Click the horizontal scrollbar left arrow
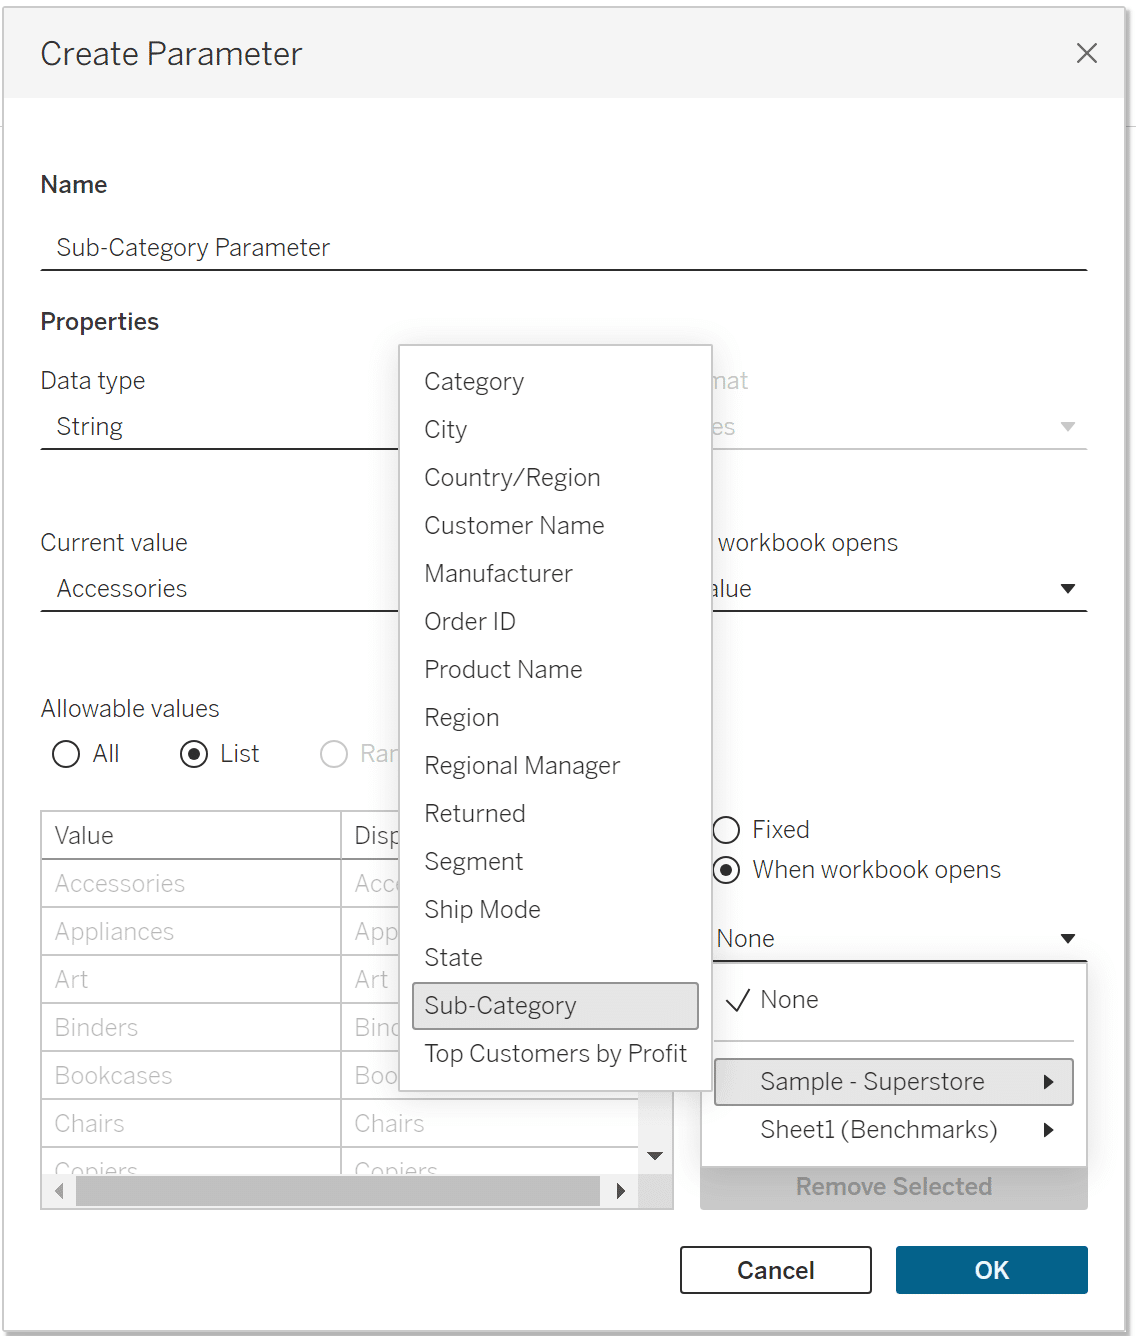1136x1336 pixels. (x=59, y=1191)
